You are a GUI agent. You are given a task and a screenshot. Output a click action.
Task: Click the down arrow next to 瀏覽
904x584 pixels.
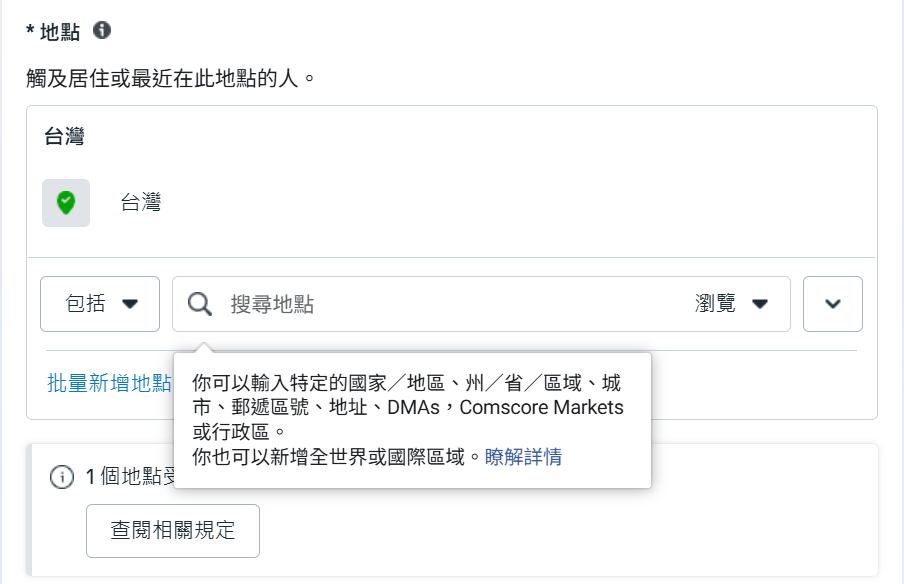[760, 304]
